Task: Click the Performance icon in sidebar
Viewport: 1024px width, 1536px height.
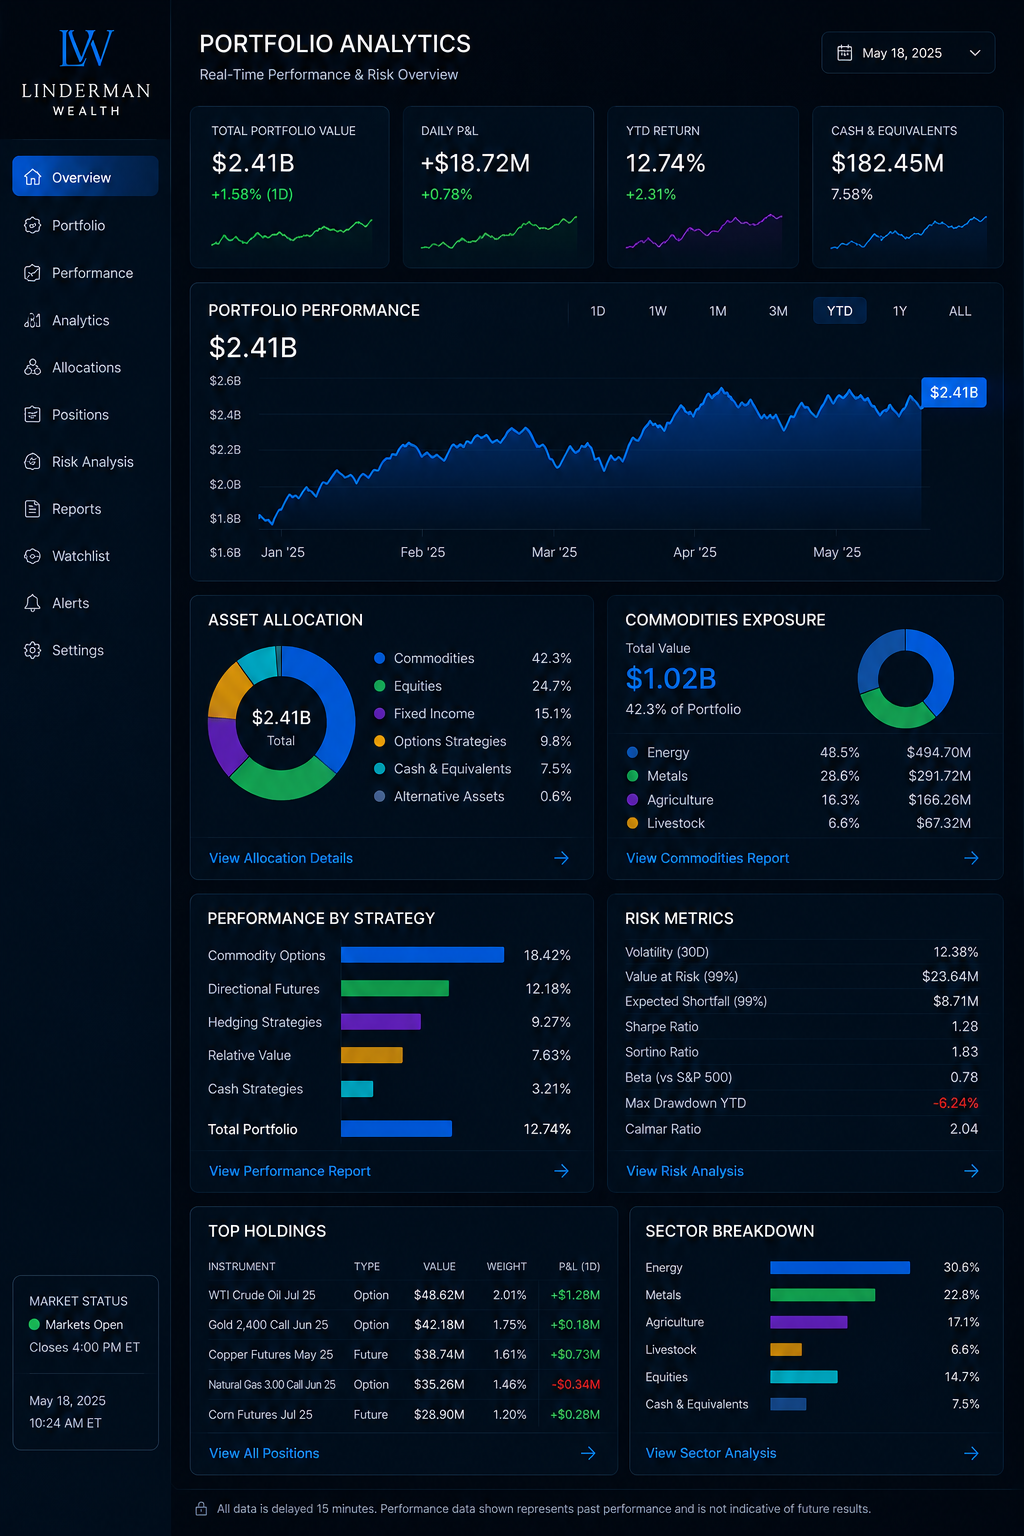Action: (x=33, y=273)
